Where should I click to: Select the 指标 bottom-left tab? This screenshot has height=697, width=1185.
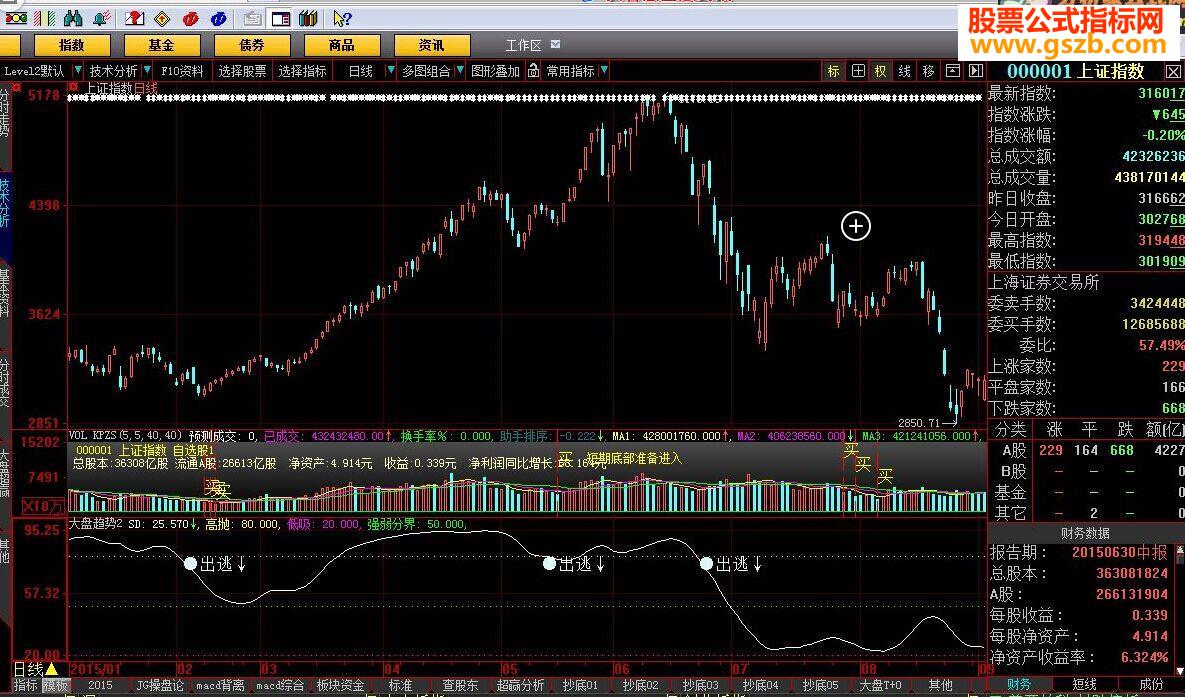coord(25,685)
